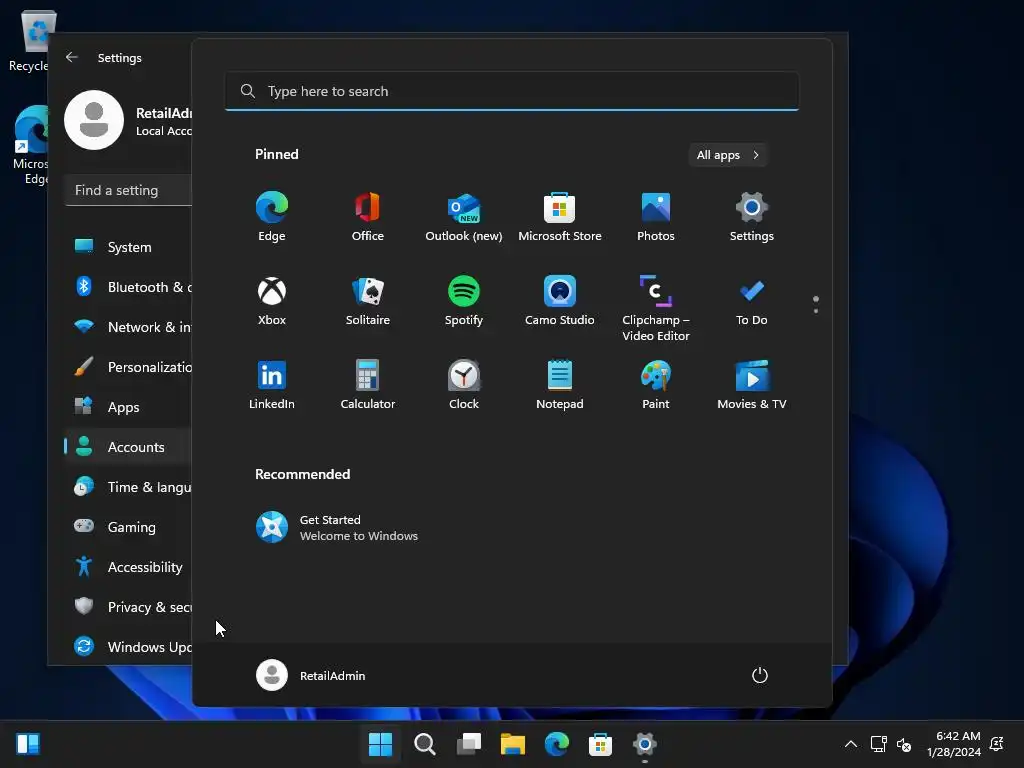Select Network & internet in Settings
1024x768 pixels.
coord(129,327)
